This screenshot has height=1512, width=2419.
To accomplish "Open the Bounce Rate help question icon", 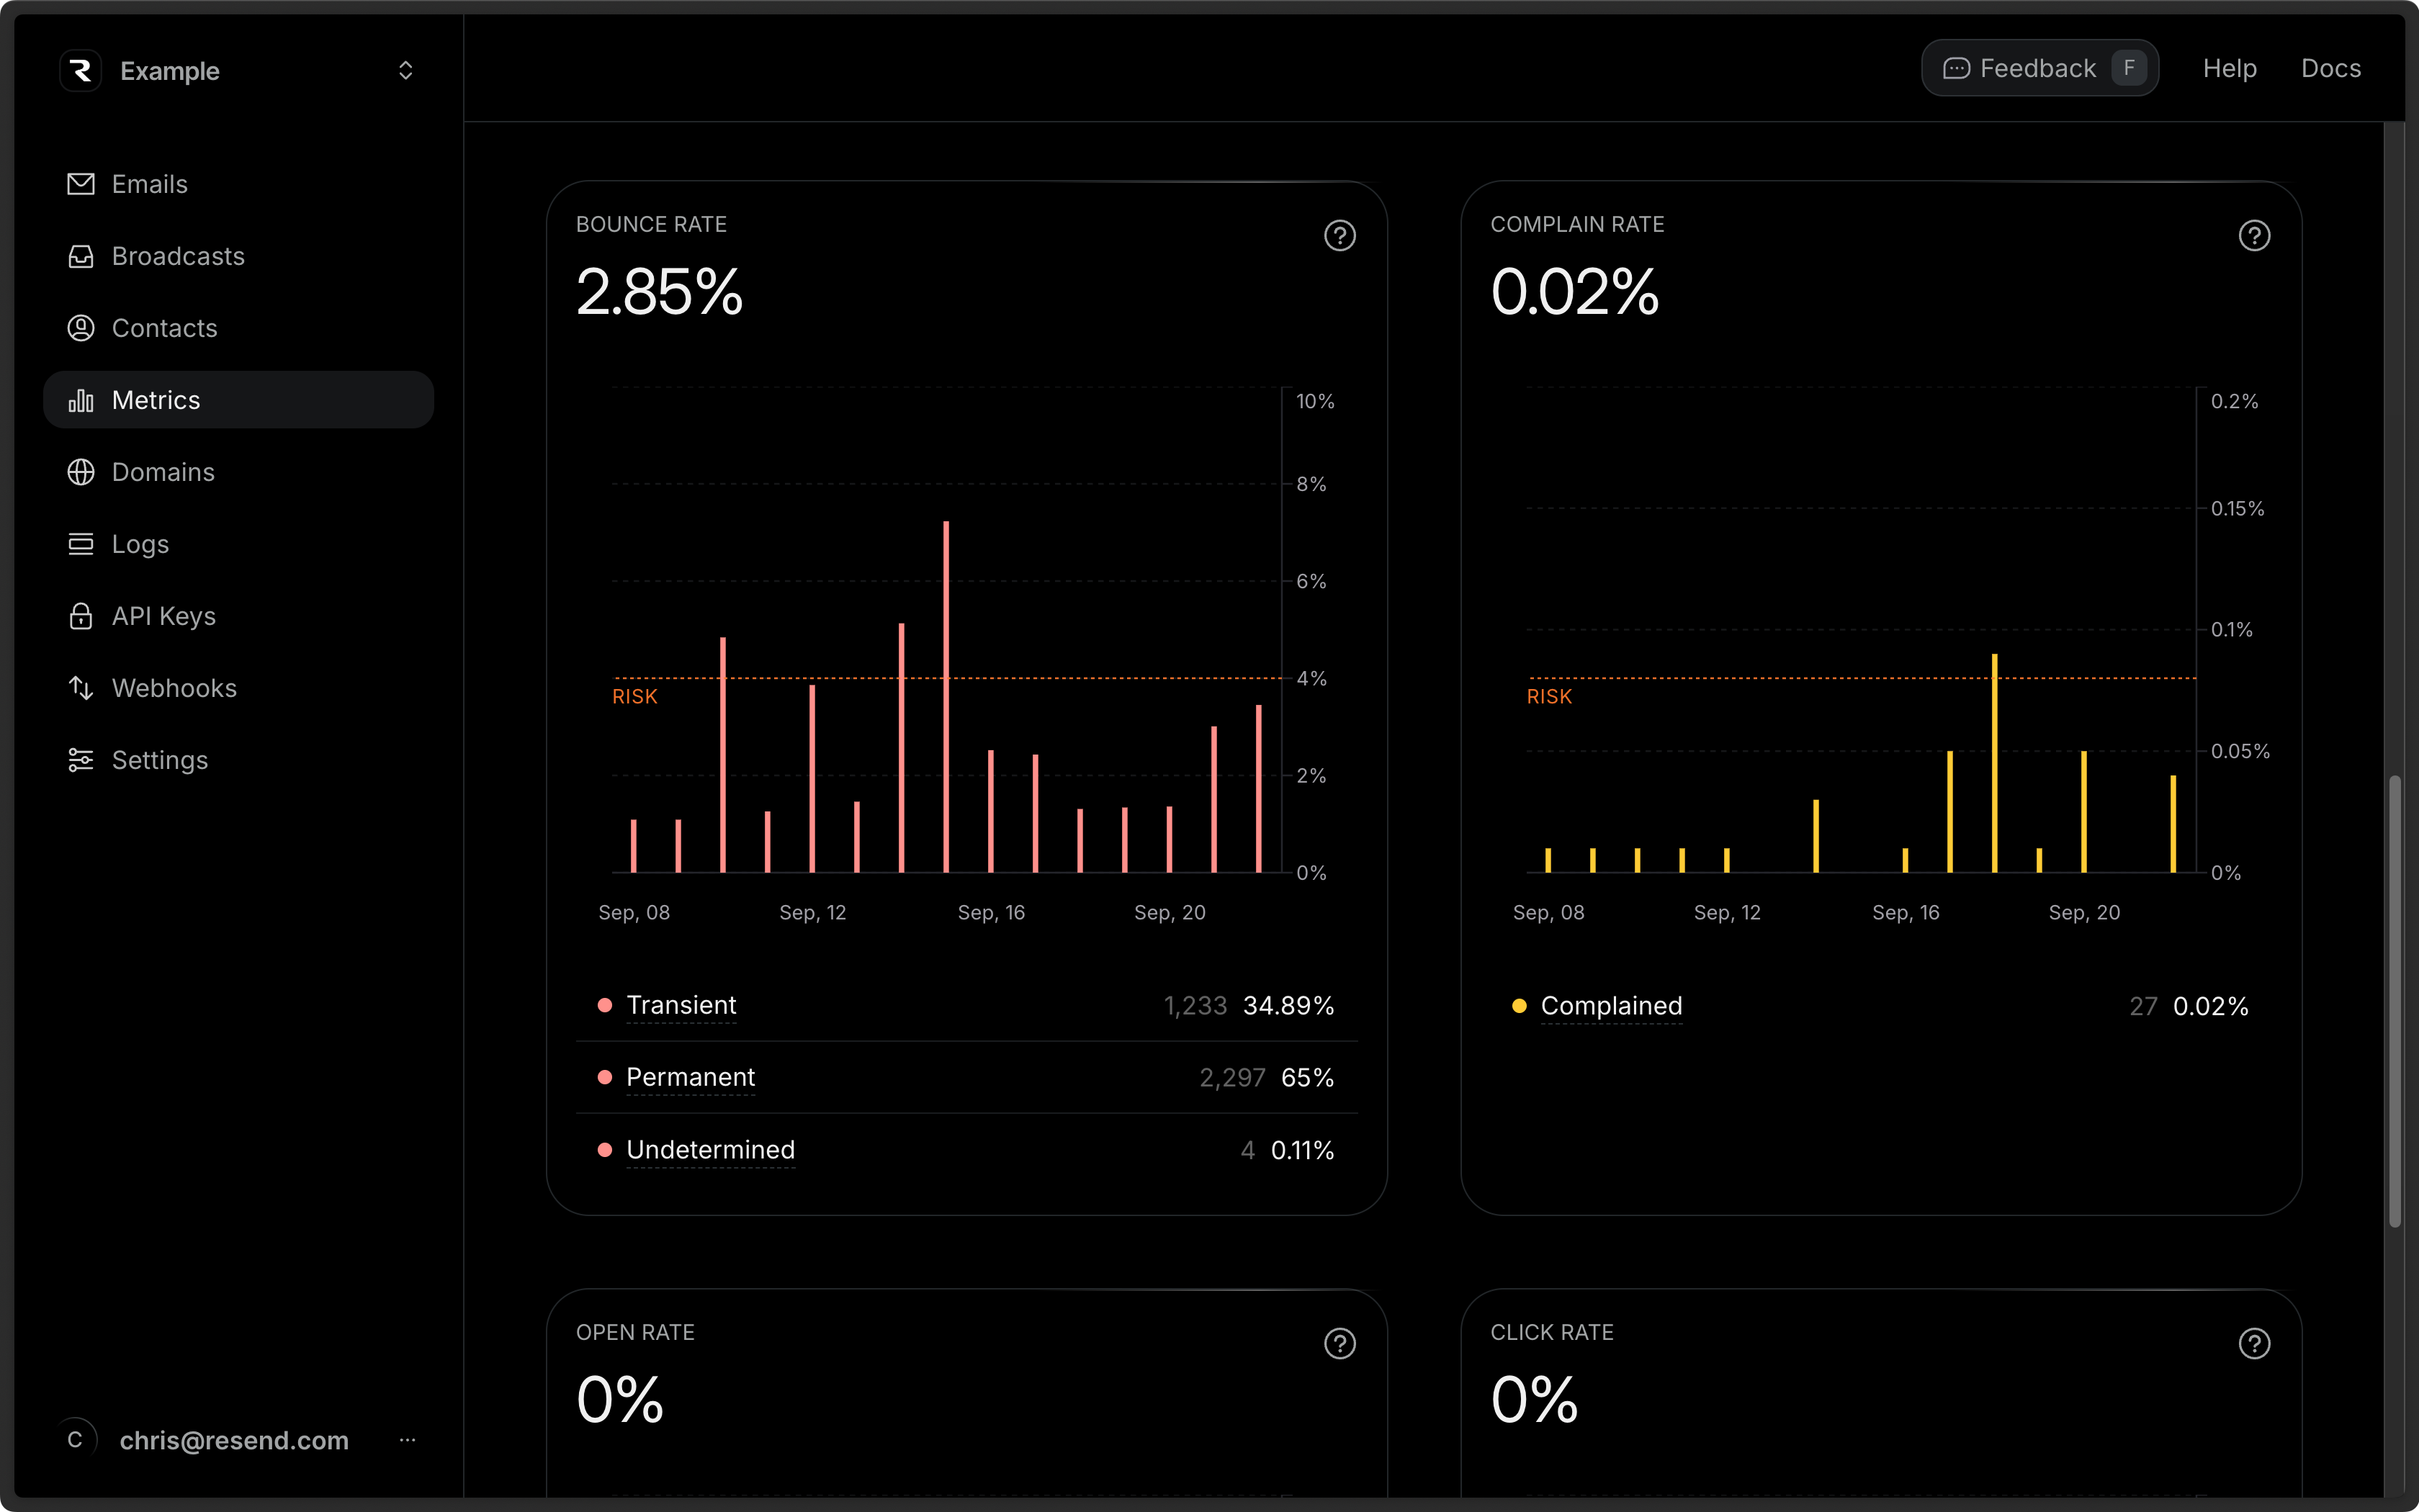I will pyautogui.click(x=1339, y=236).
